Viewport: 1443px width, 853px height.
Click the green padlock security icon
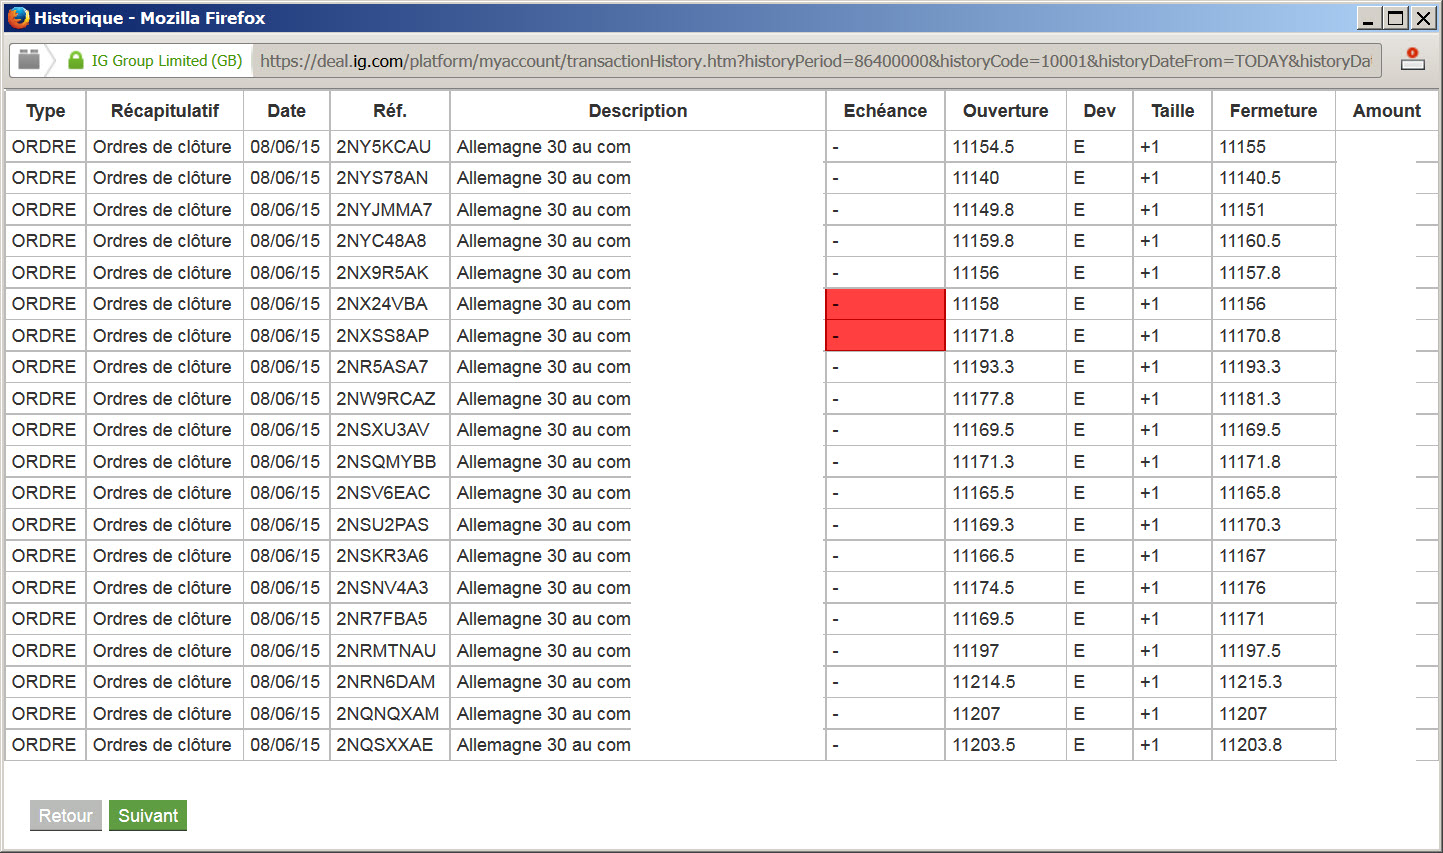pos(75,60)
